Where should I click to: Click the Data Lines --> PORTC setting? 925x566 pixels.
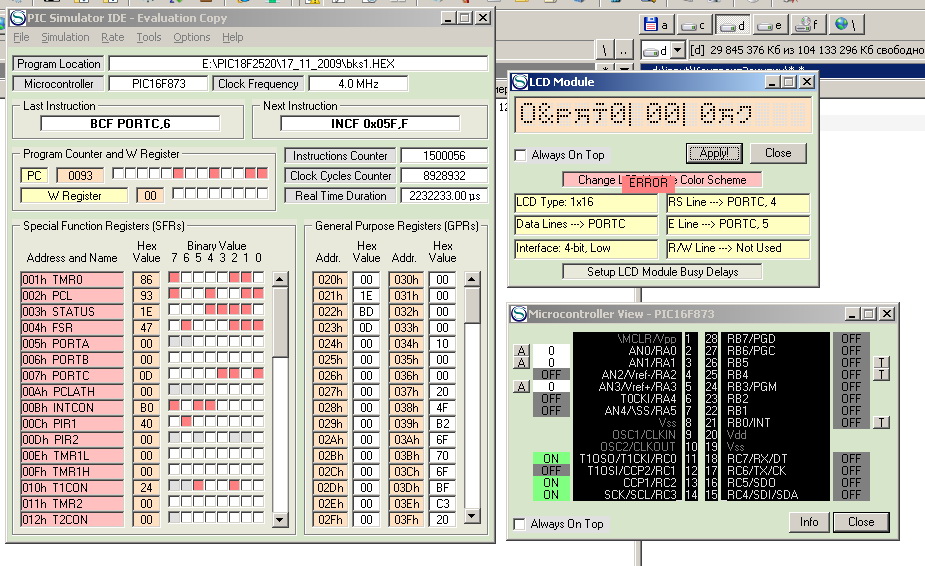click(586, 224)
